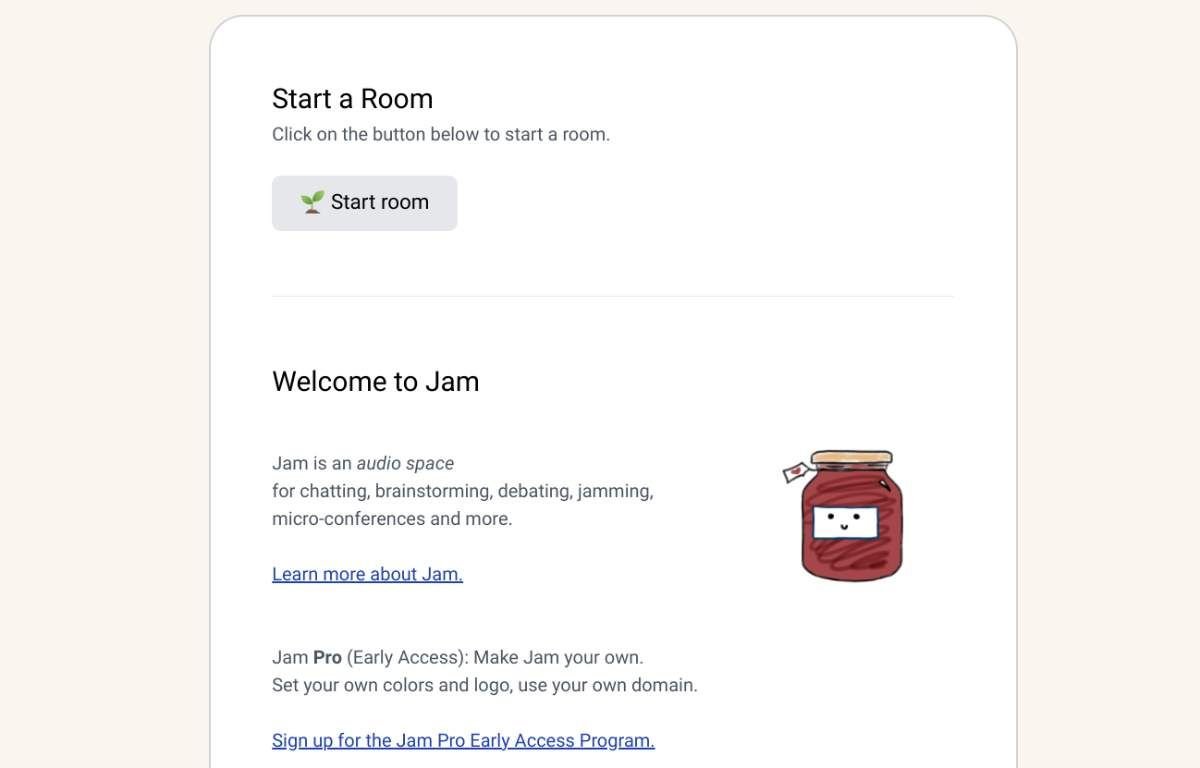Click the 'for chatting, brainstorming, debating, jamming' line

click(462, 491)
